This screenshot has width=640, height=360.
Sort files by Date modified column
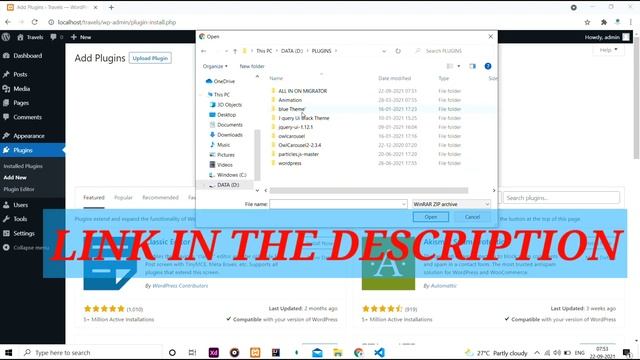click(x=395, y=78)
